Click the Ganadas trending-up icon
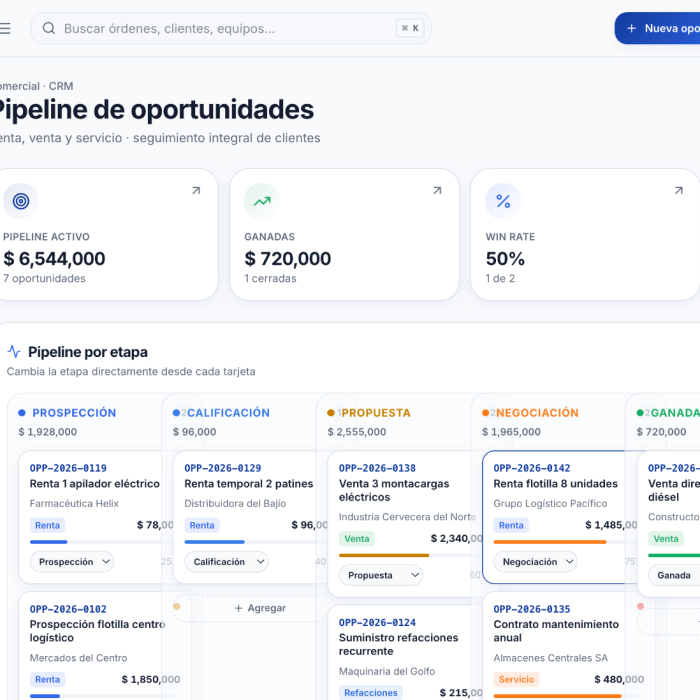Viewport: 700px width, 700px height. 262,201
